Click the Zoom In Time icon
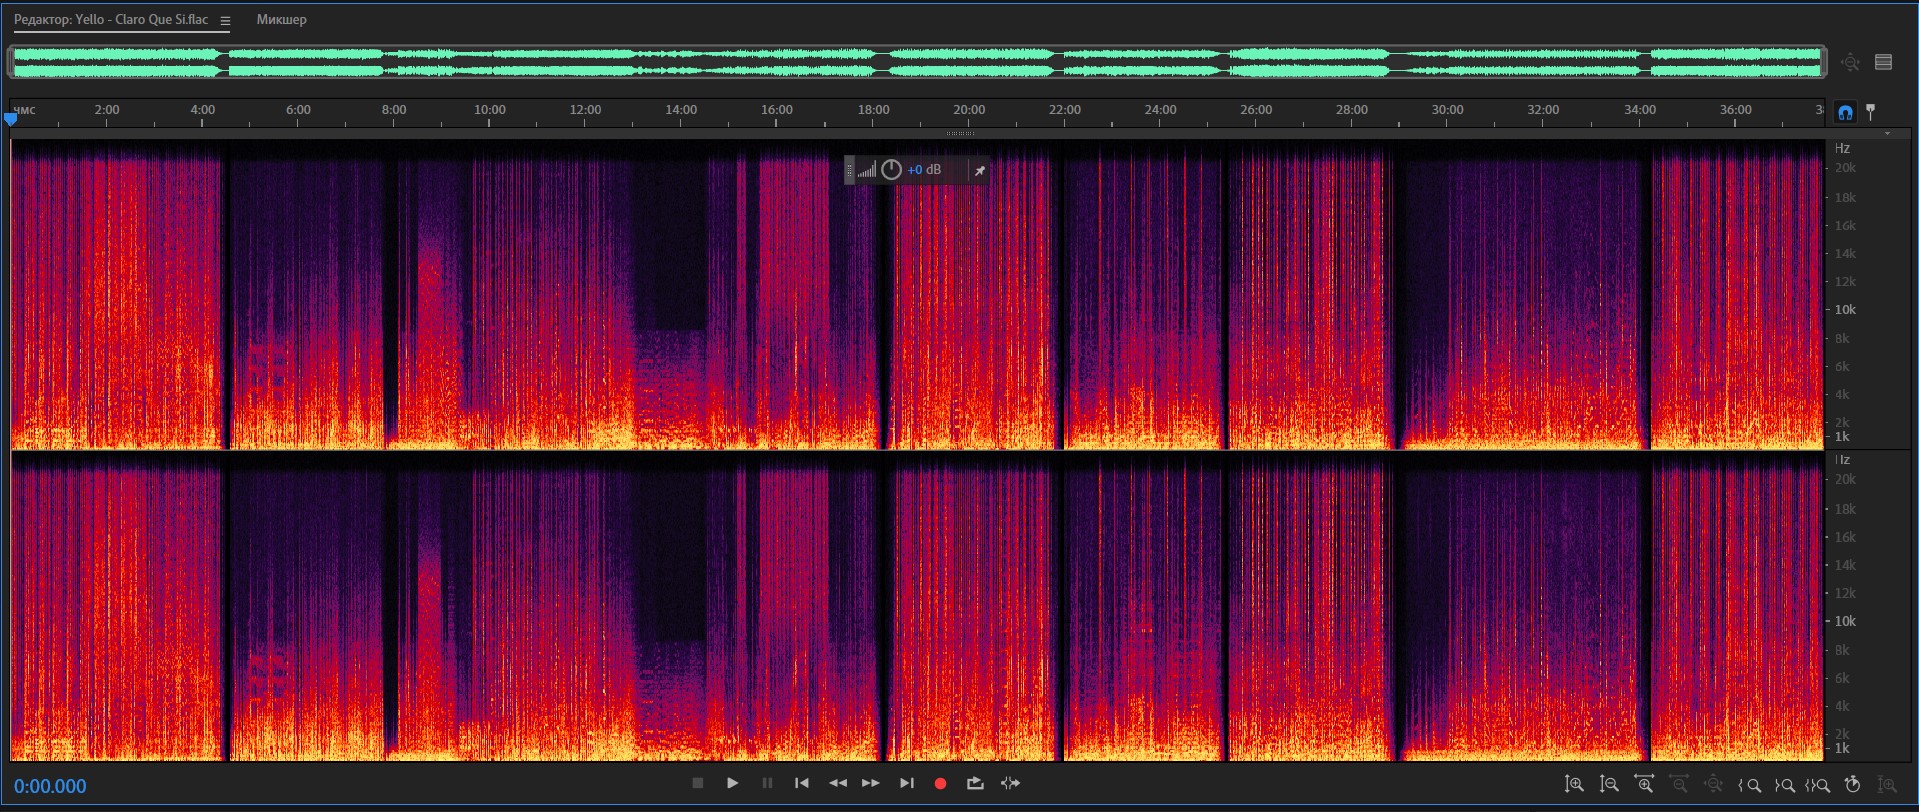The image size is (1919, 812). coord(1644,785)
